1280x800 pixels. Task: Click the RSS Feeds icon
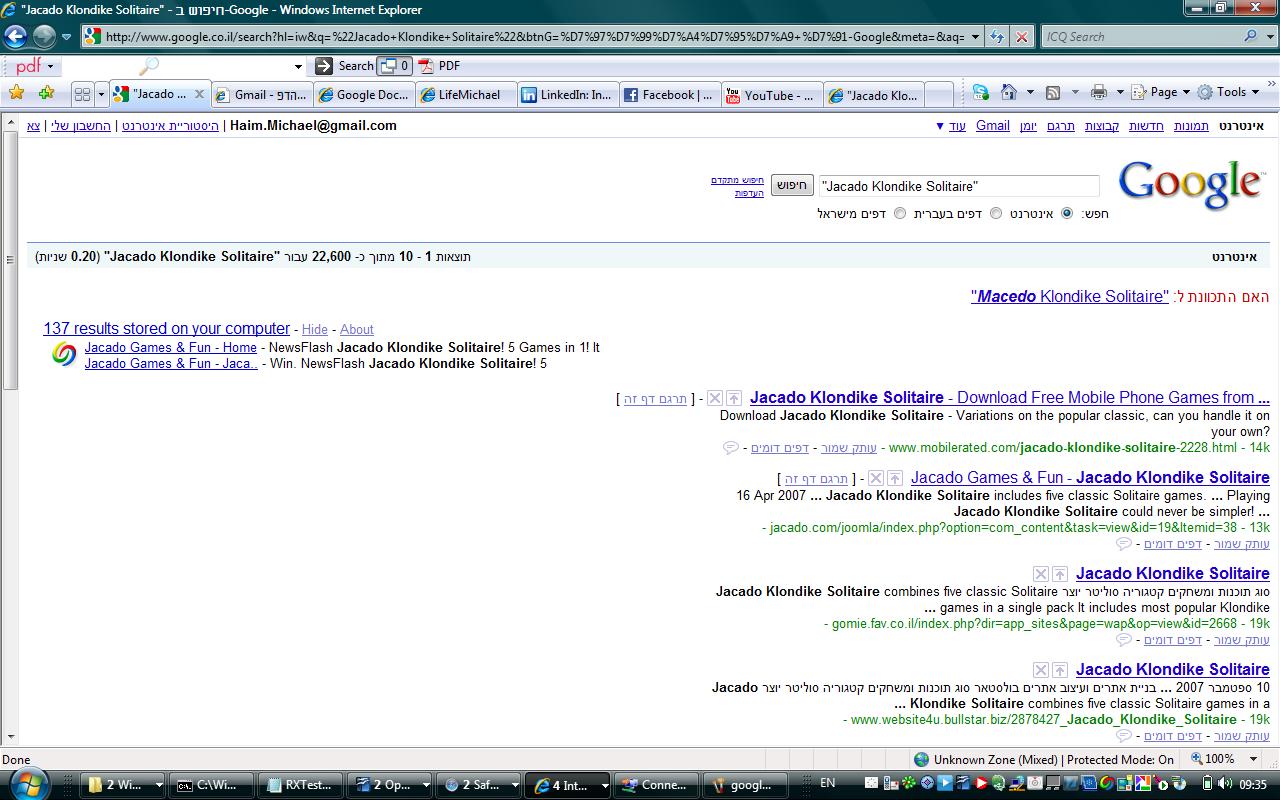coord(1053,92)
